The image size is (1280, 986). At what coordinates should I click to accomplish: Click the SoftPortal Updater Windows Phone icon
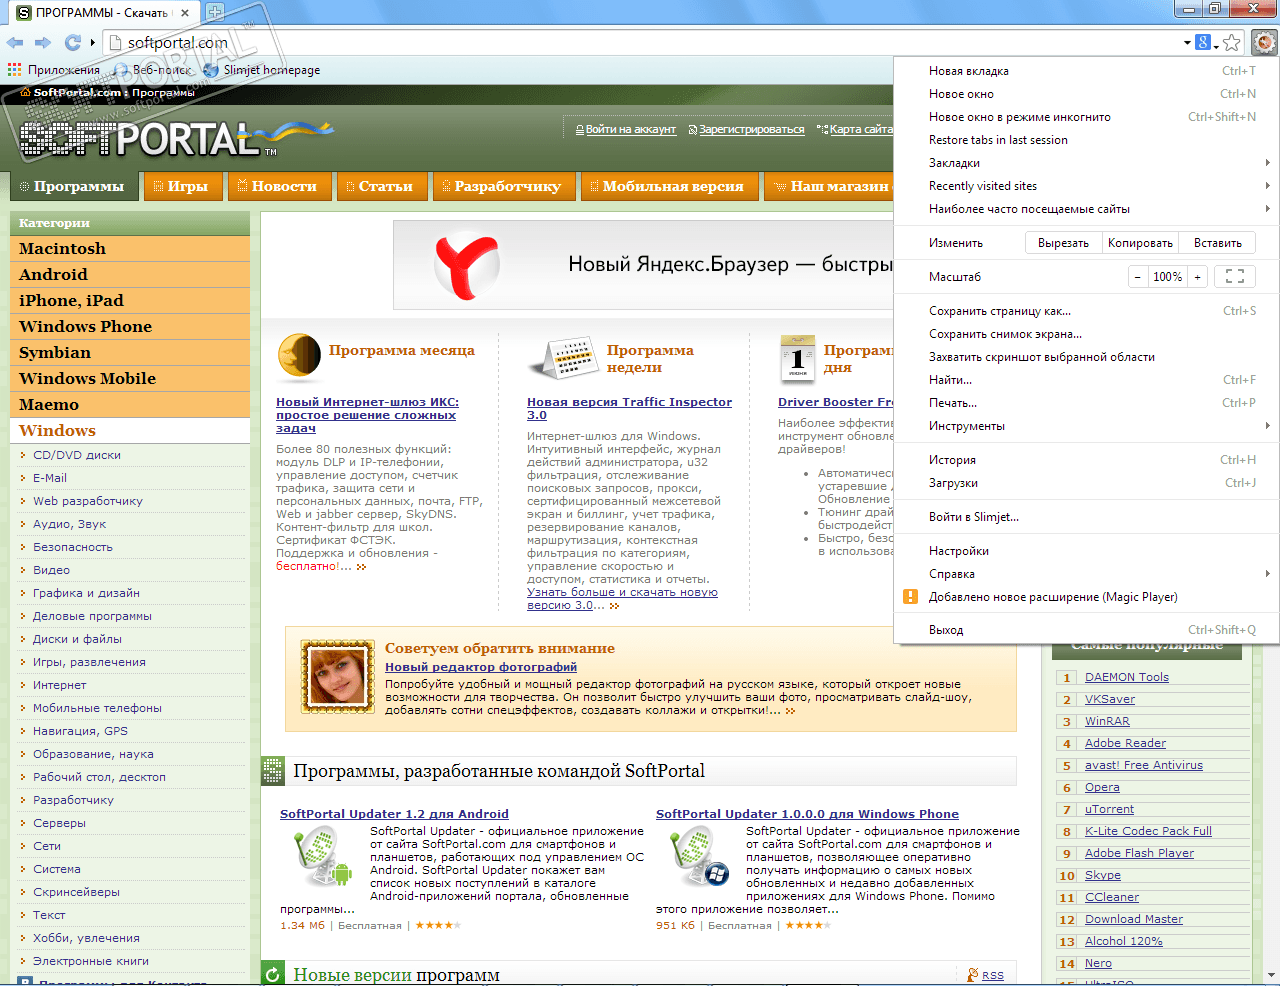(x=699, y=858)
